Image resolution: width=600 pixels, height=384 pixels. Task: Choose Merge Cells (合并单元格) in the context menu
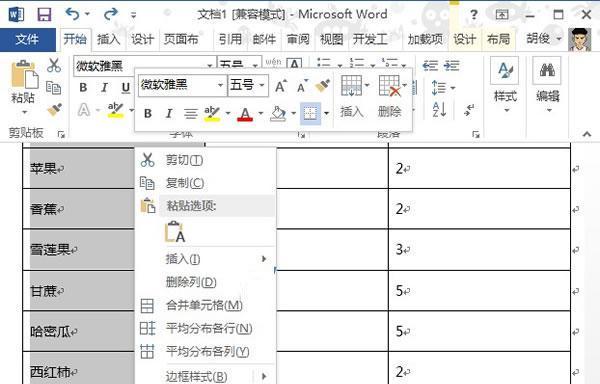206,305
